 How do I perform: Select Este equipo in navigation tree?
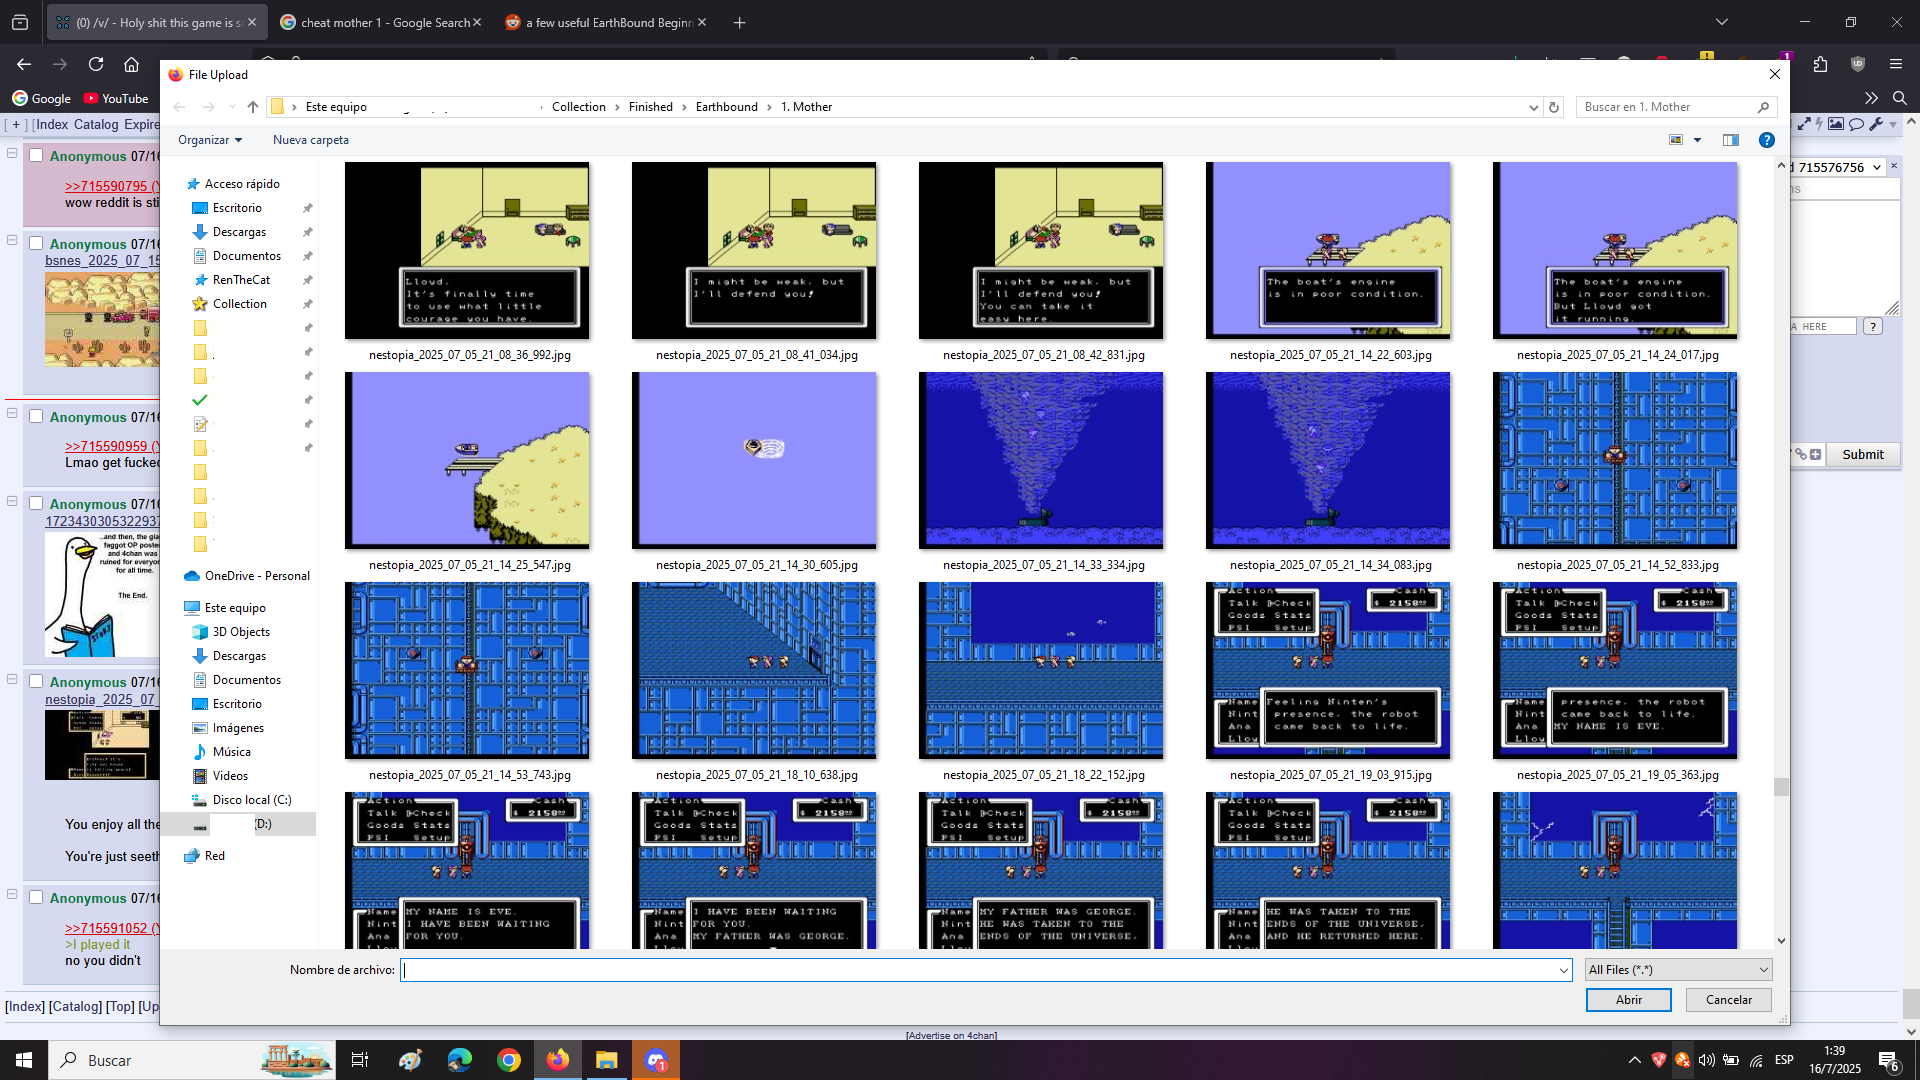(x=235, y=608)
